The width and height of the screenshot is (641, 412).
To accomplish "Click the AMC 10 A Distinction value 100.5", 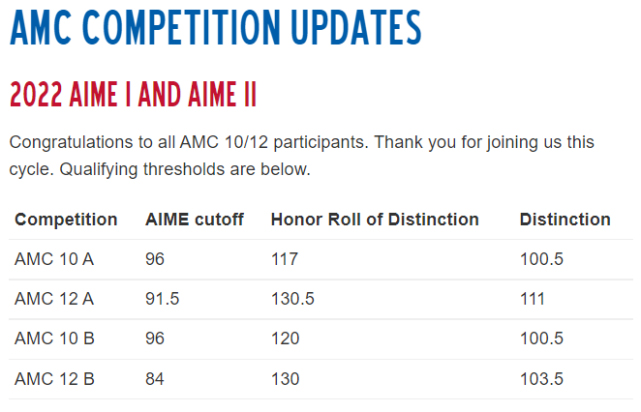I will point(542,259).
